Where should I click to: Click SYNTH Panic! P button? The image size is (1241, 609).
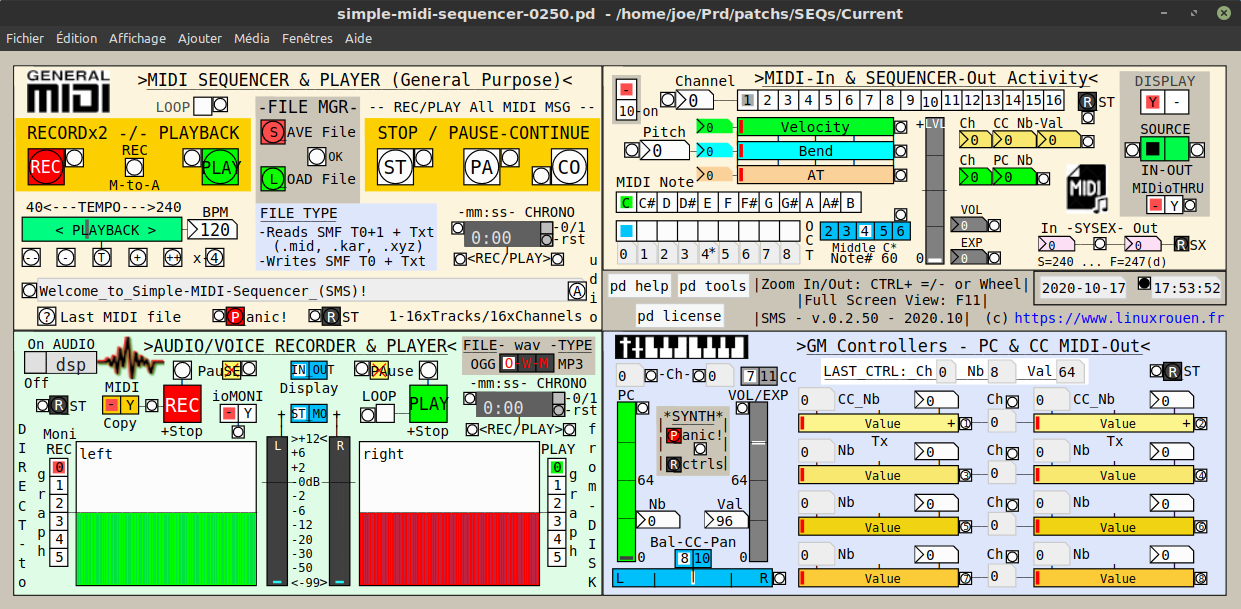click(675, 435)
